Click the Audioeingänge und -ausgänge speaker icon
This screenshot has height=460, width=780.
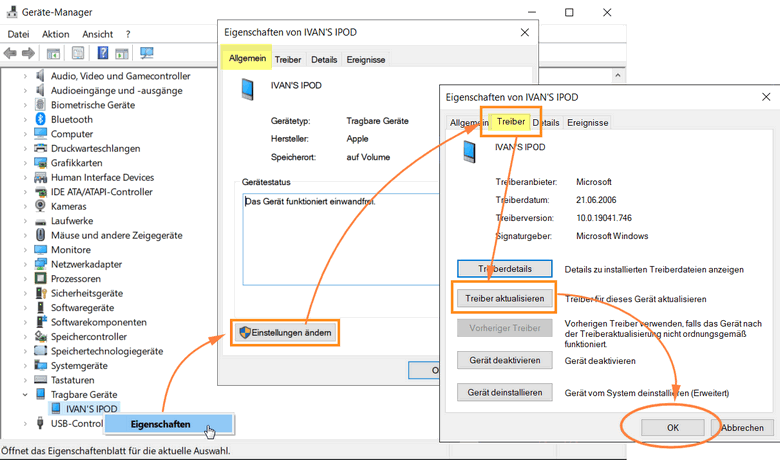[41, 90]
